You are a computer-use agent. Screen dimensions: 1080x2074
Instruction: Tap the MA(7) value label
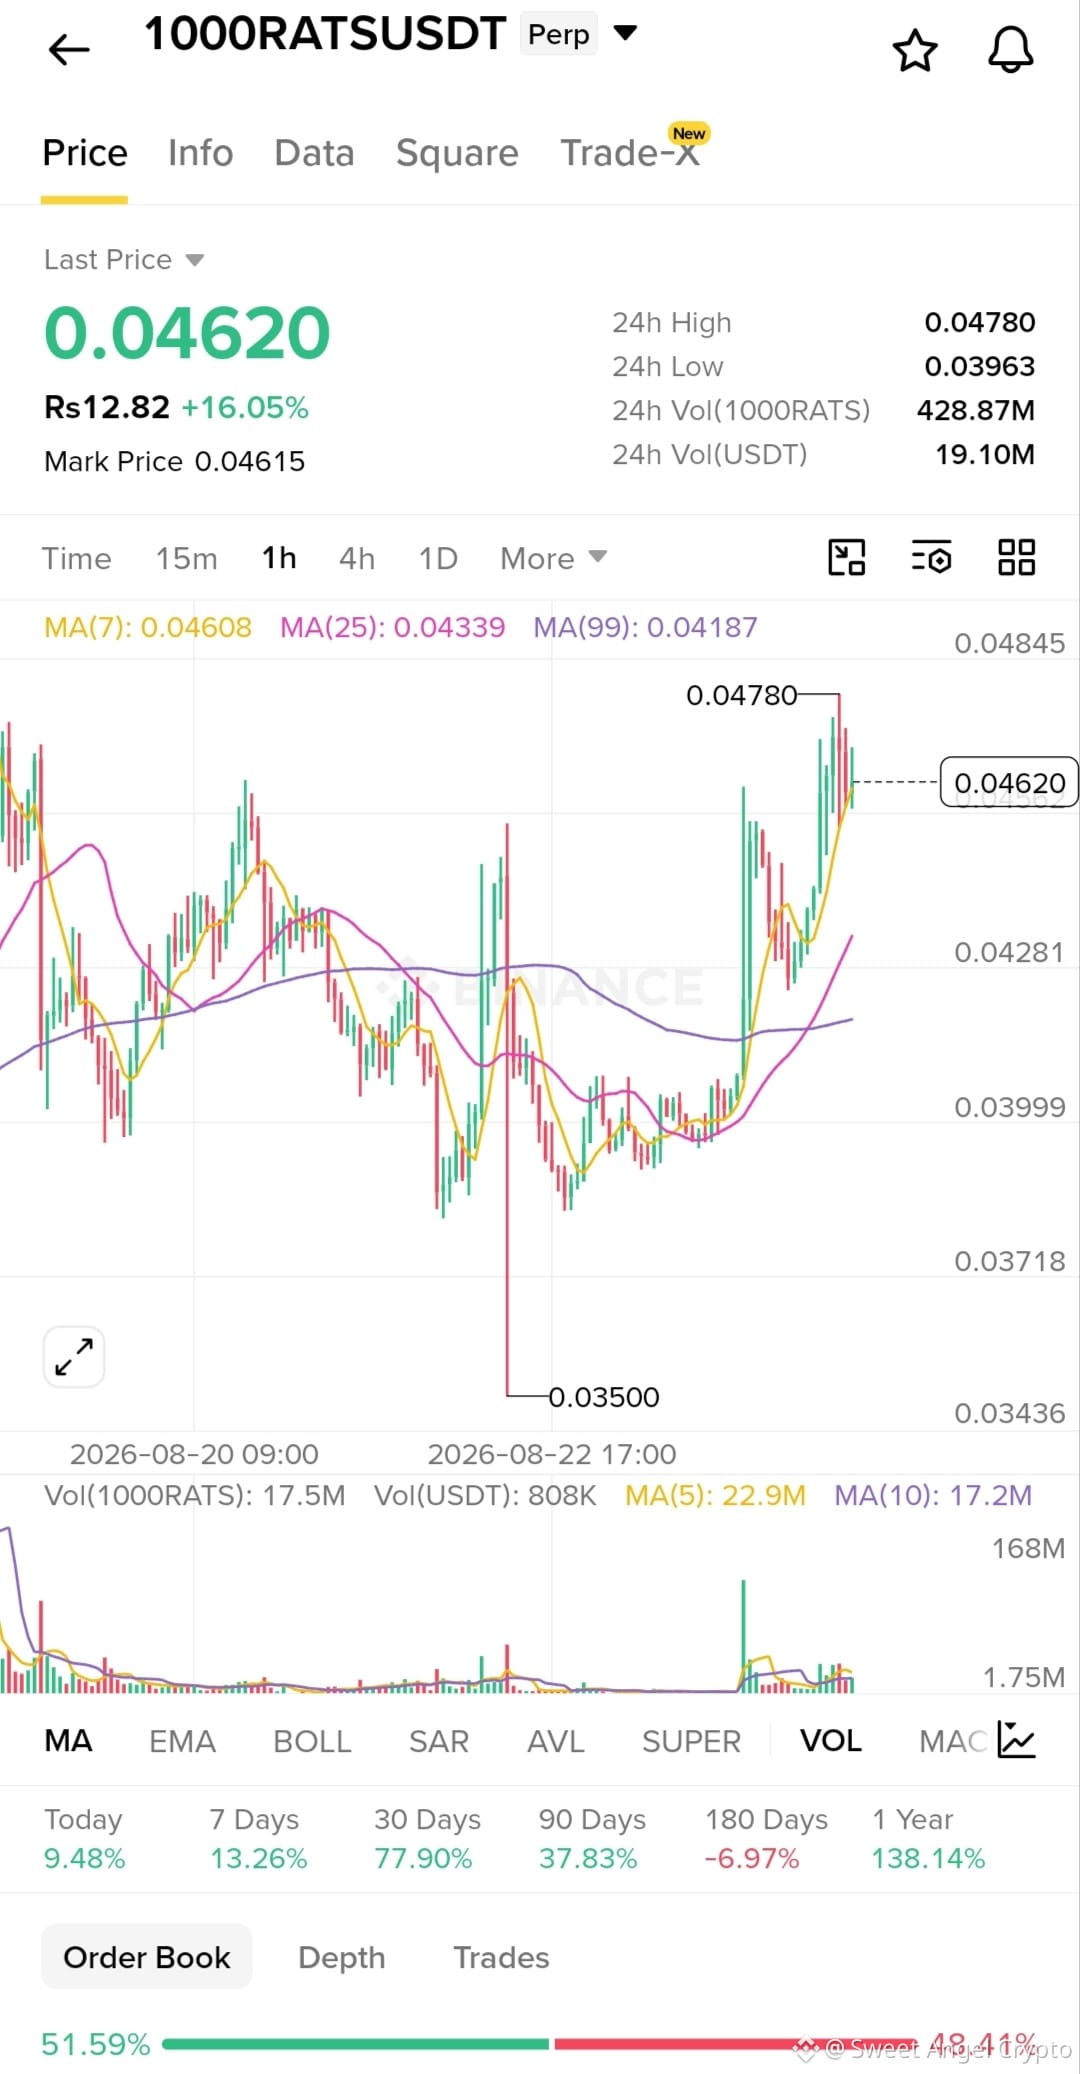(x=148, y=627)
